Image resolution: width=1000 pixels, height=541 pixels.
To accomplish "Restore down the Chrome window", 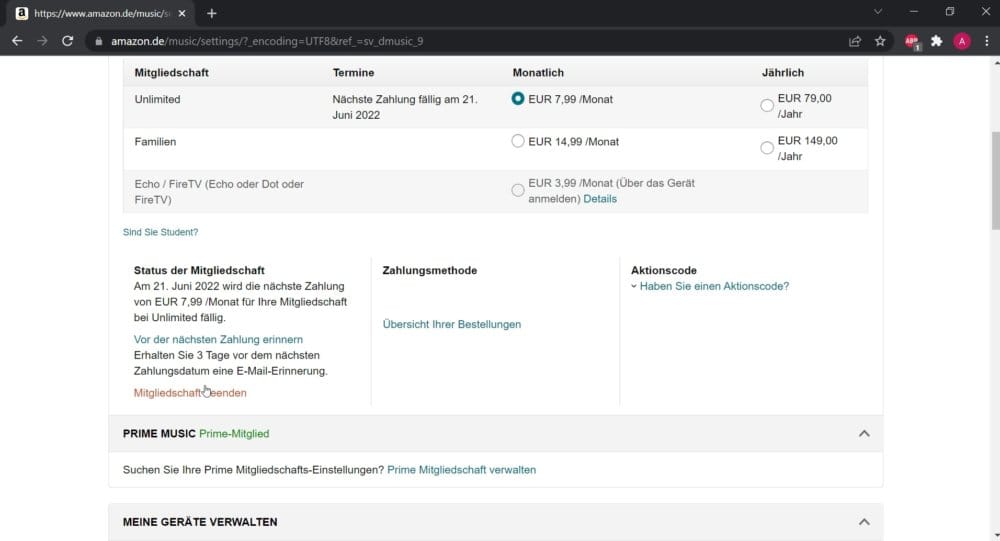I will tap(950, 11).
